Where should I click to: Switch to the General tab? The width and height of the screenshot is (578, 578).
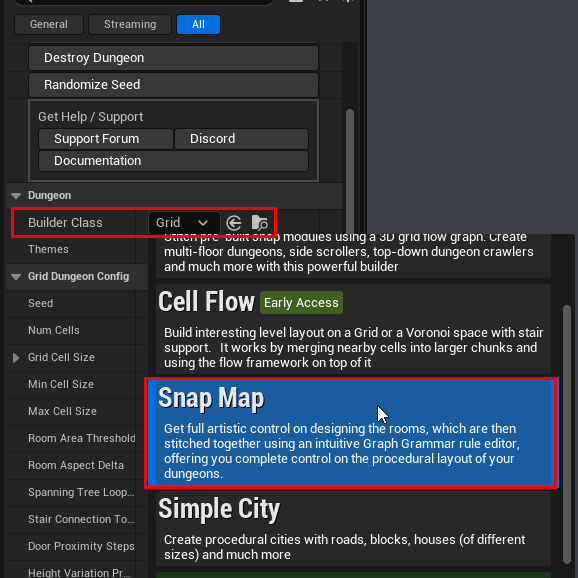(49, 24)
